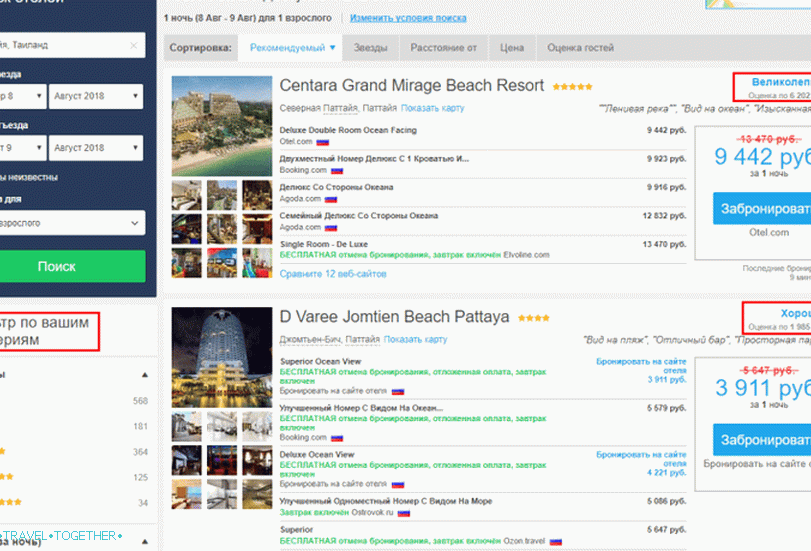Select Deluxe Double Room Ocean Facing offer from Otel.com
Image resolution: width=811 pixels, height=551 pixels.
[483, 136]
